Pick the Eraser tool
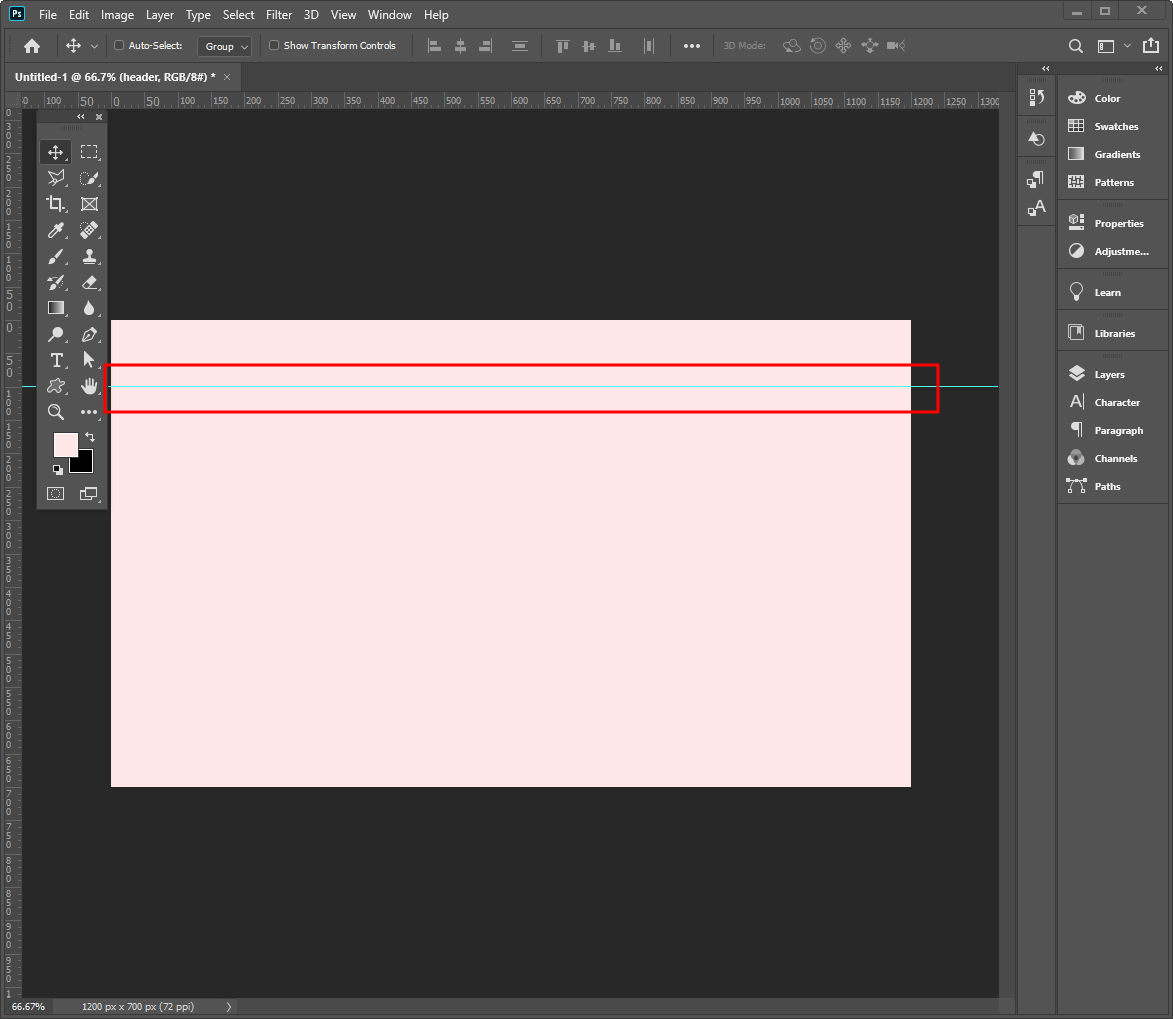 [89, 282]
